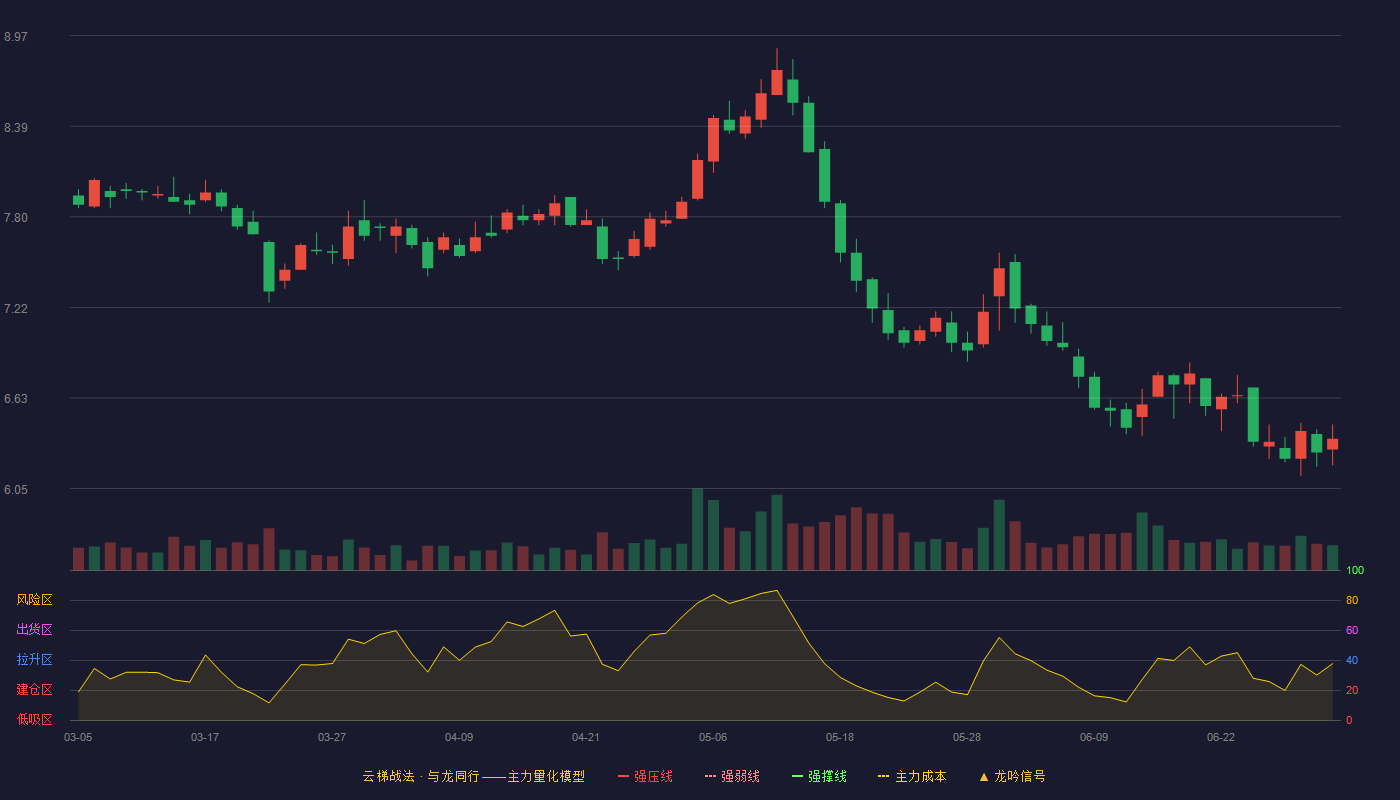Screen dimensions: 1400x800
Task: Click the 80 indicator scale label
Action: pyautogui.click(x=1352, y=601)
